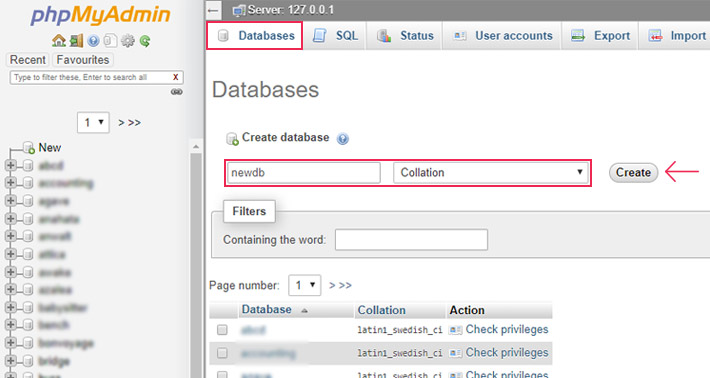Select the awake database in tree
Viewport: 710px width, 378px height.
point(55,272)
